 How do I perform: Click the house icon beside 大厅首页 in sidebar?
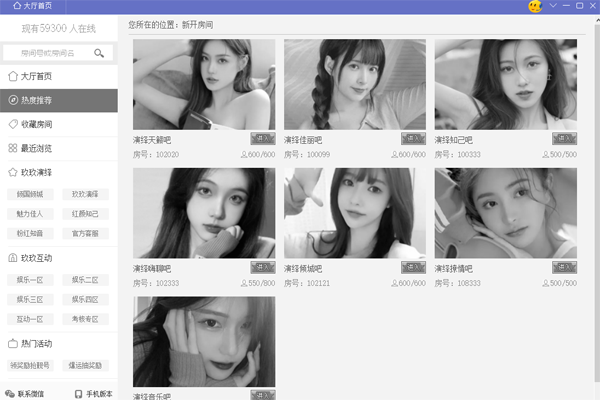pyautogui.click(x=13, y=76)
